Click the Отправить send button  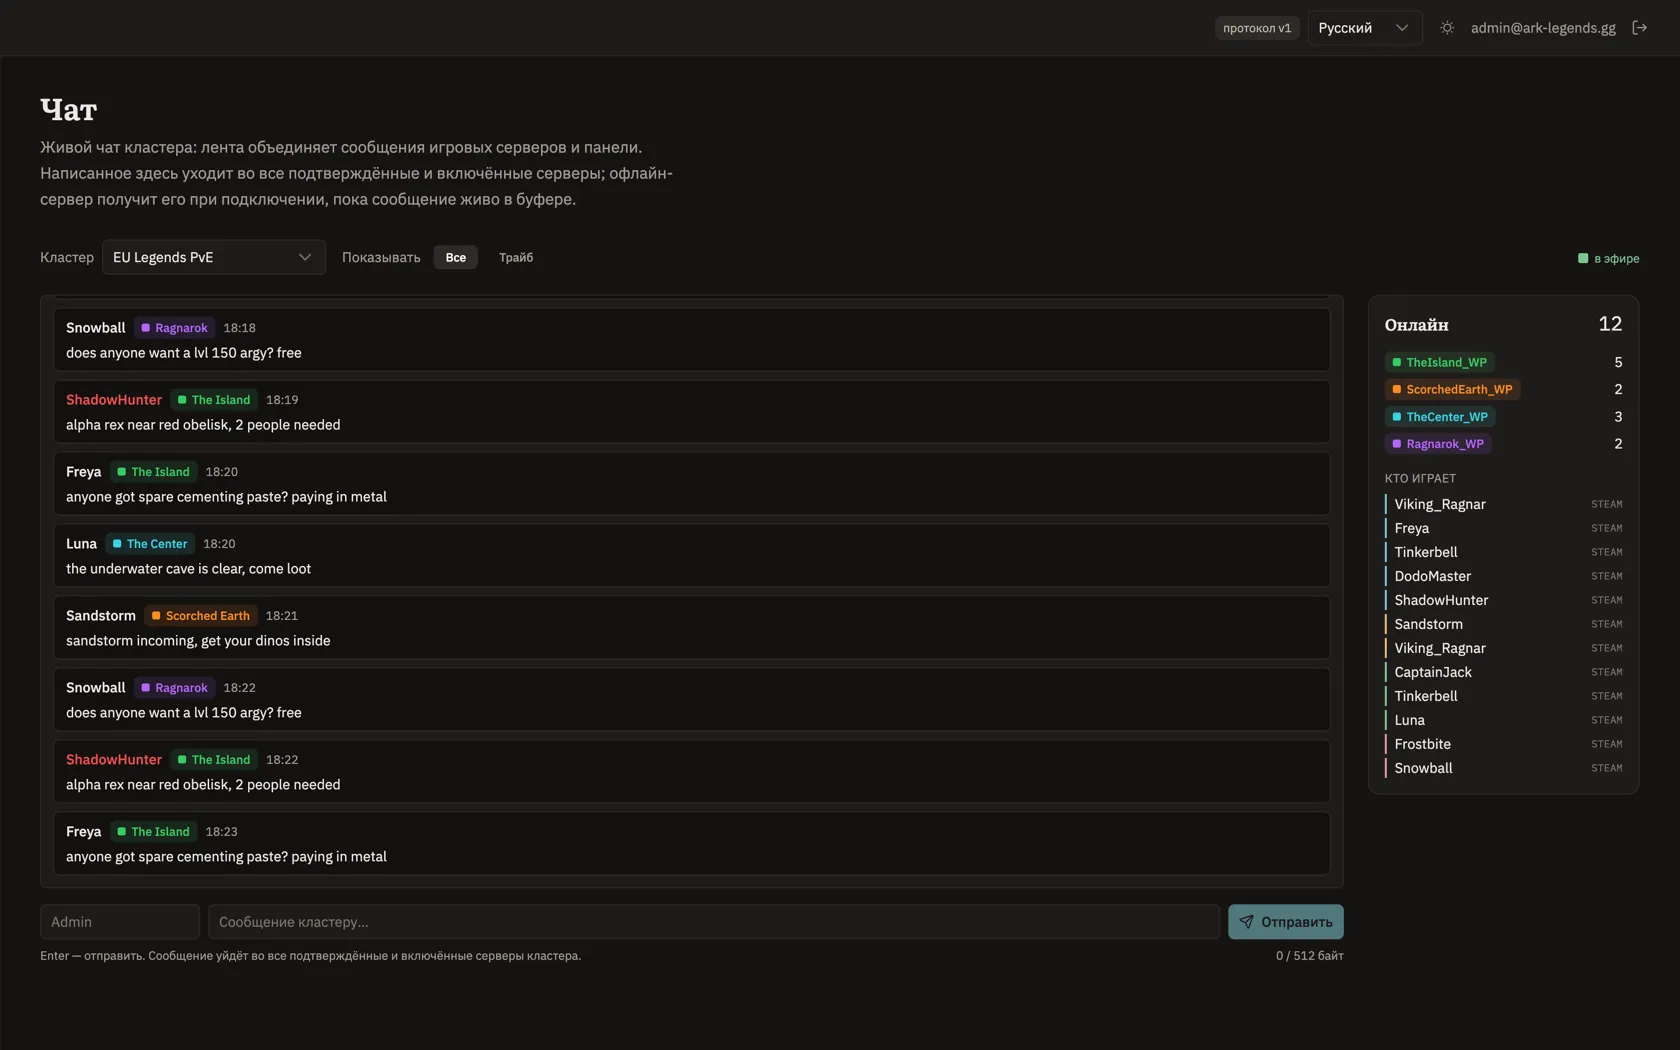(1285, 922)
